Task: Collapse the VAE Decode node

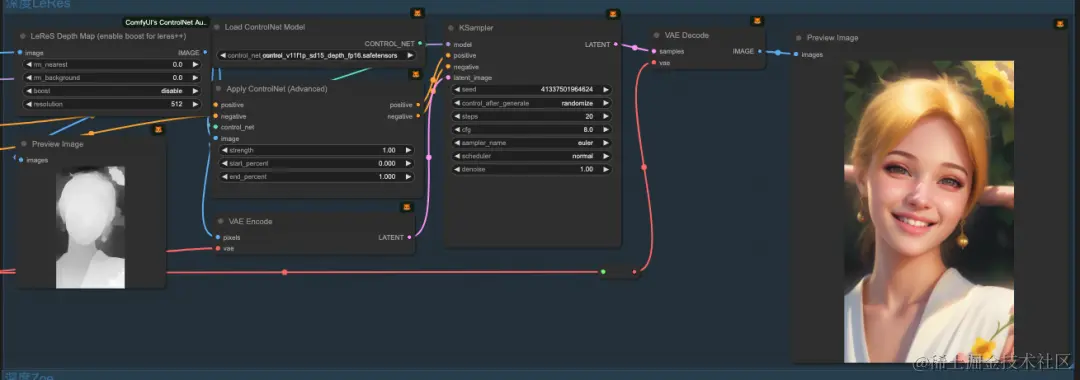Action: pos(656,35)
